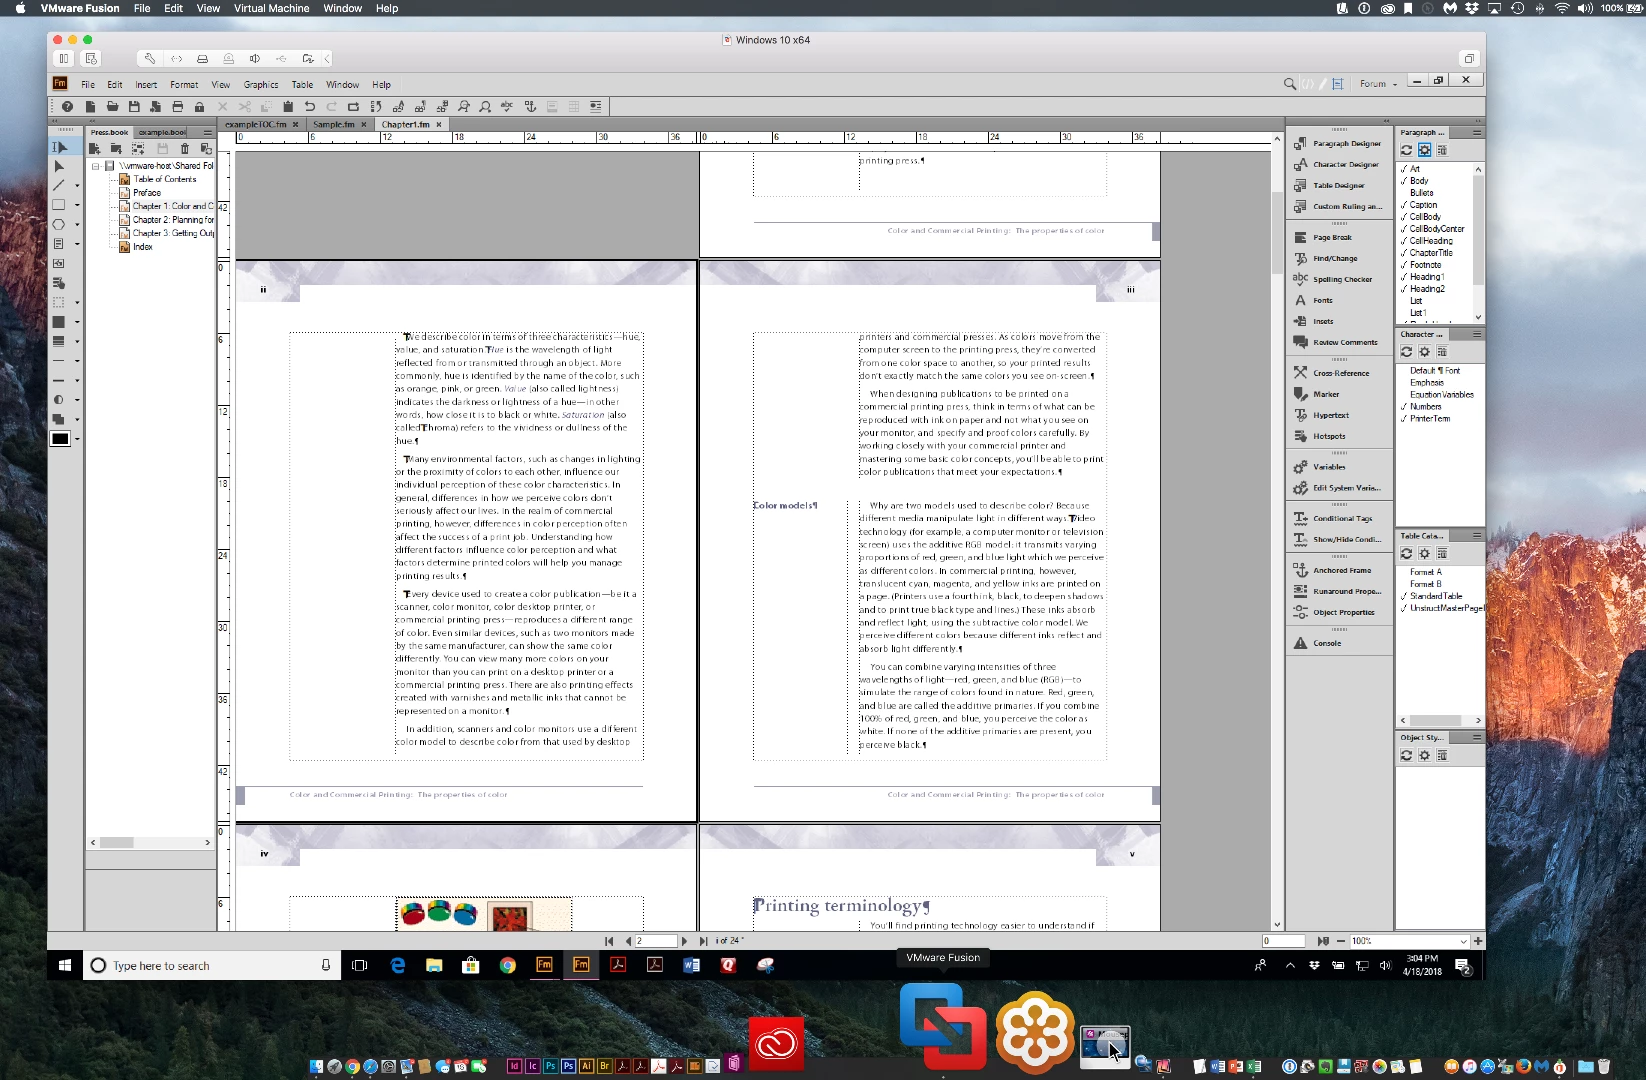The image size is (1646, 1080).
Task: Open the Graphics menu
Action: point(261,85)
